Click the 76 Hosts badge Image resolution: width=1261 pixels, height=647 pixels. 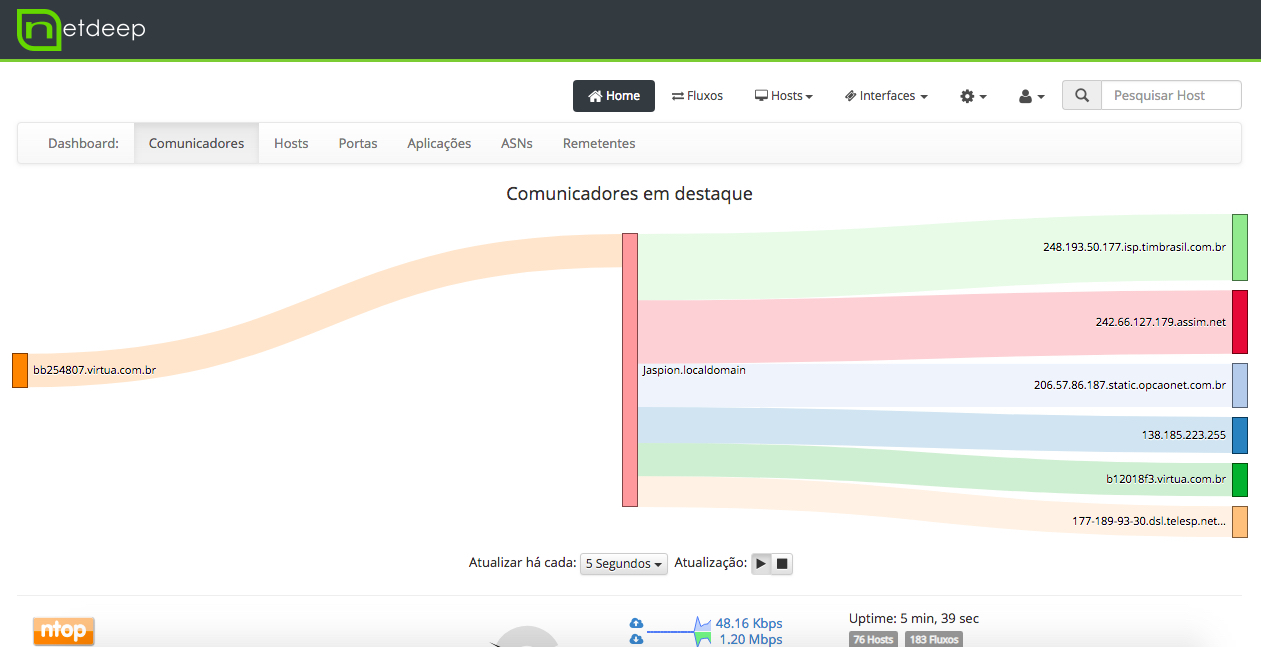click(x=873, y=639)
